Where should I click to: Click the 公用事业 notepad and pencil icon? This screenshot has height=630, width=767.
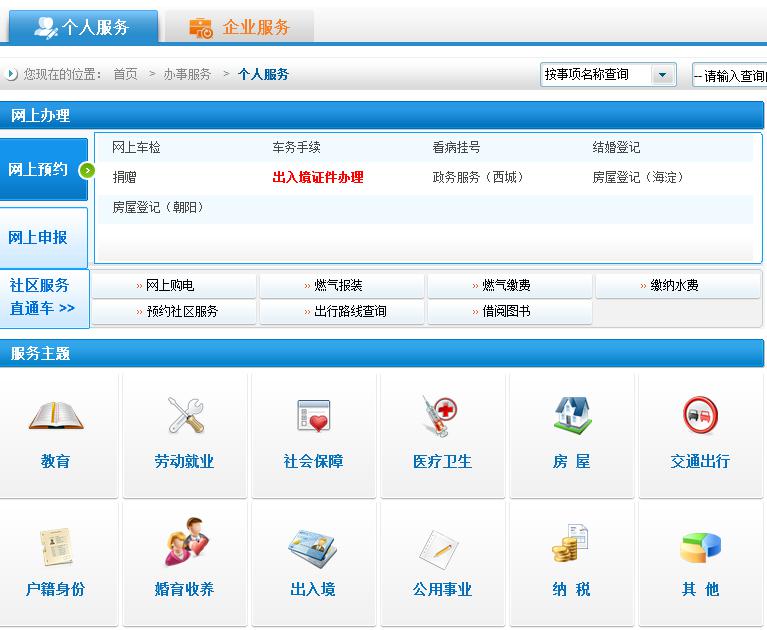pyautogui.click(x=439, y=550)
